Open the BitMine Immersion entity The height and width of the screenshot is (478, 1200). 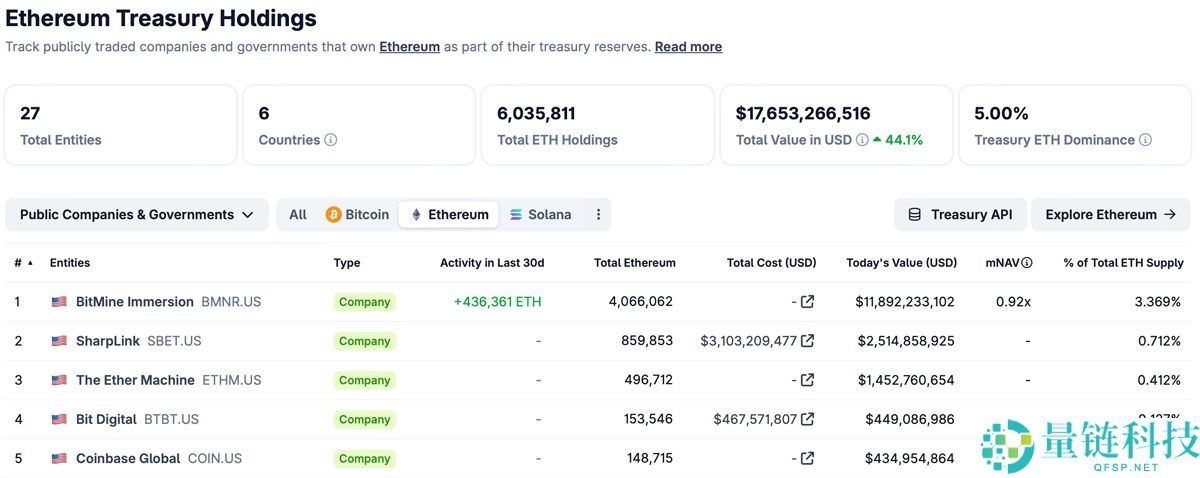coord(135,302)
